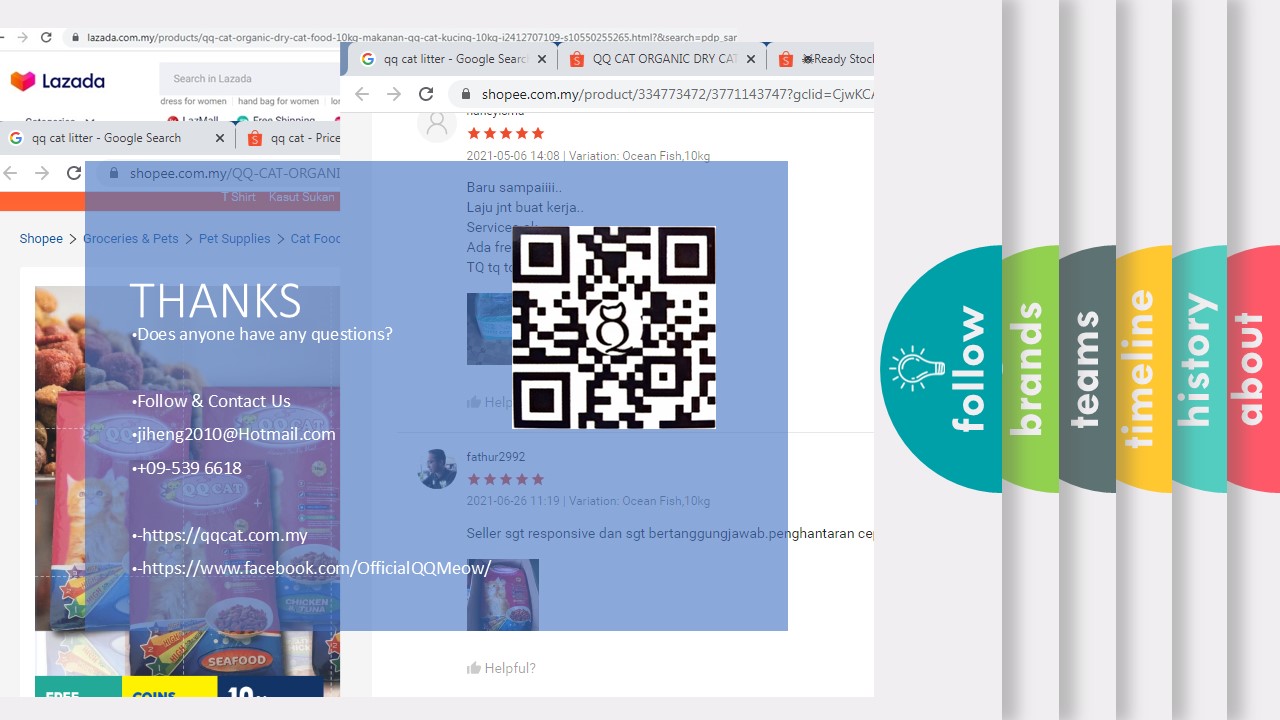This screenshot has width=1280, height=720.
Task: Click '2021-06-26 11:19' review date
Action: point(513,501)
